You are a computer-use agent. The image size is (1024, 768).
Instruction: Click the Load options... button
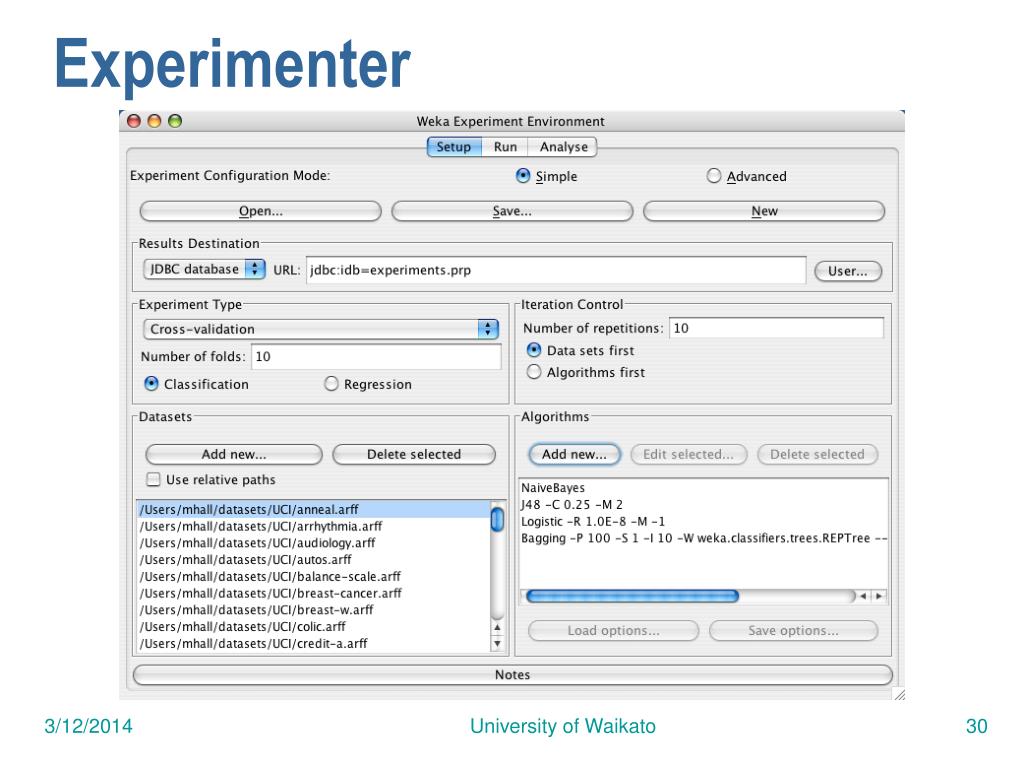click(613, 631)
